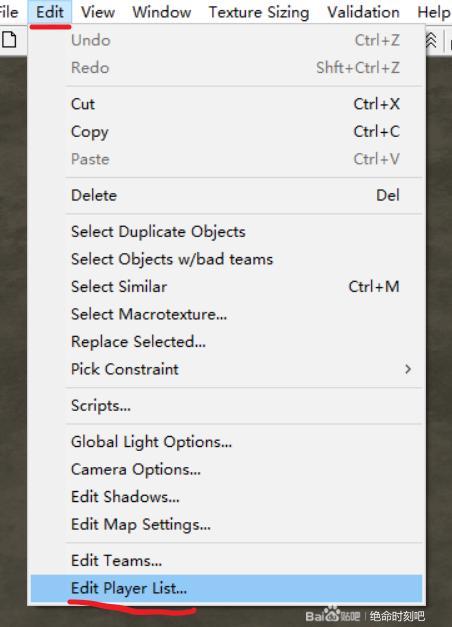
Task: Select Edit Teams menu entry
Action: tap(226, 561)
